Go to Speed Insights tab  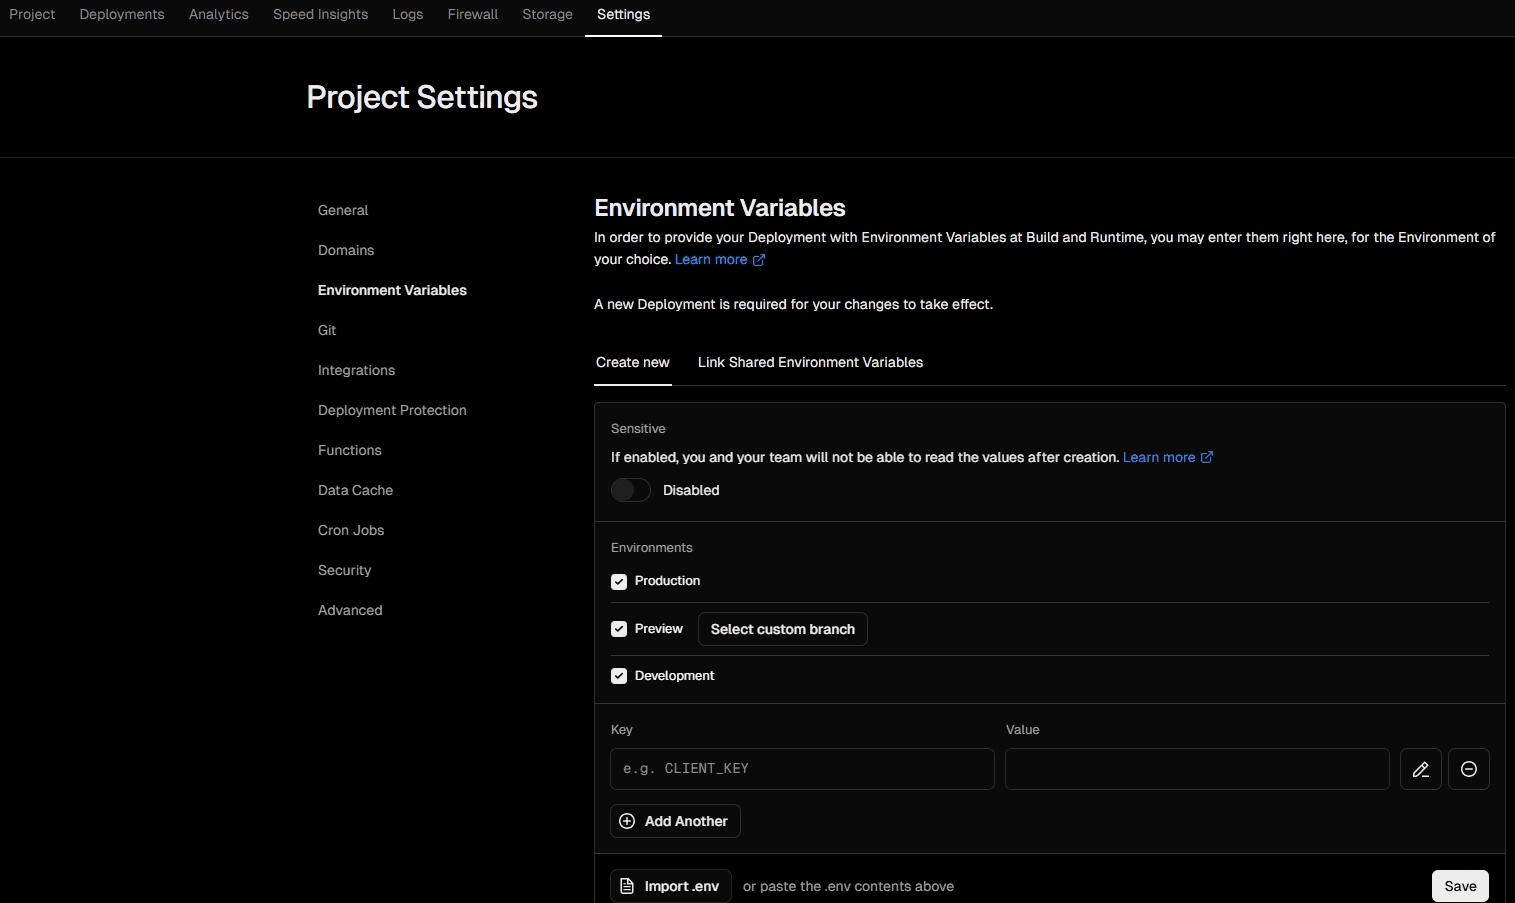coord(320,14)
